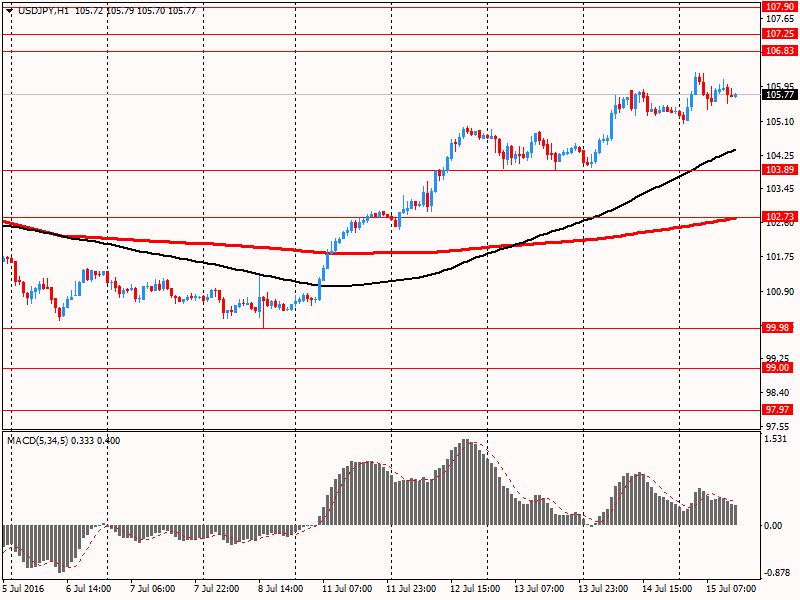Click the 103.45 price scale value
This screenshot has height=600, width=800.
pyautogui.click(x=780, y=189)
